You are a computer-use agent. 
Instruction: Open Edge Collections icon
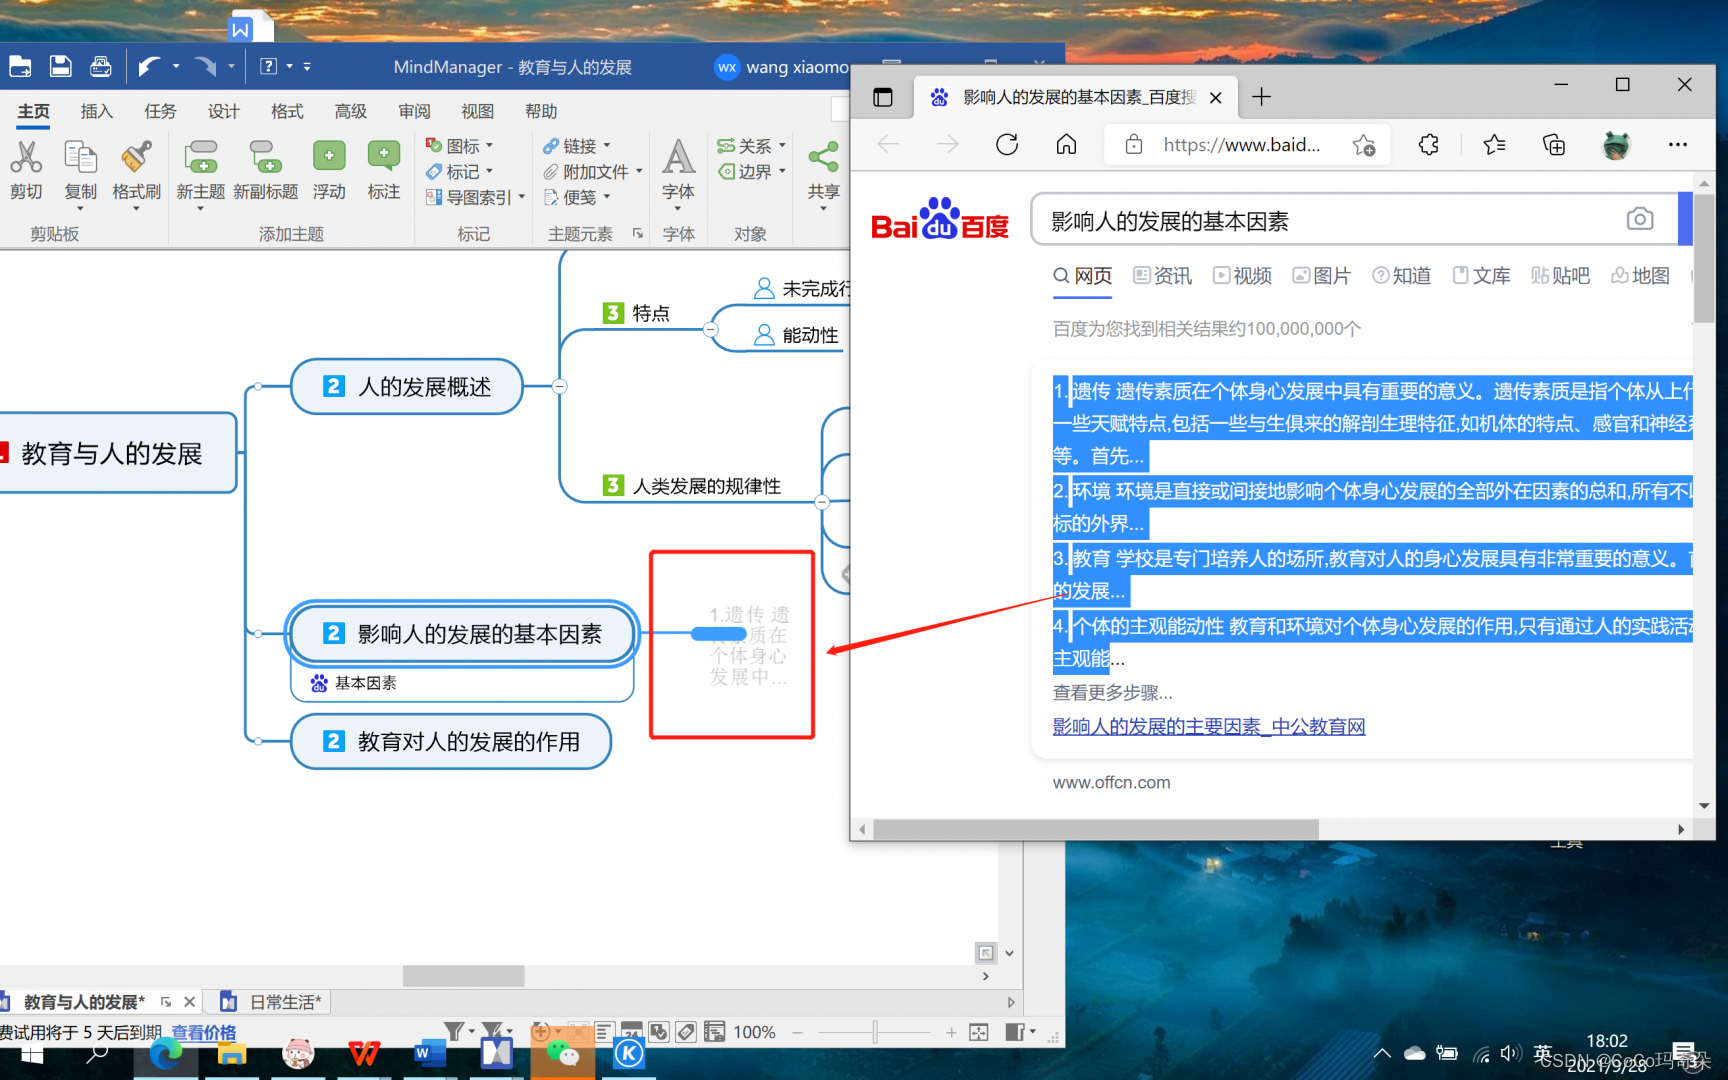coord(1553,144)
